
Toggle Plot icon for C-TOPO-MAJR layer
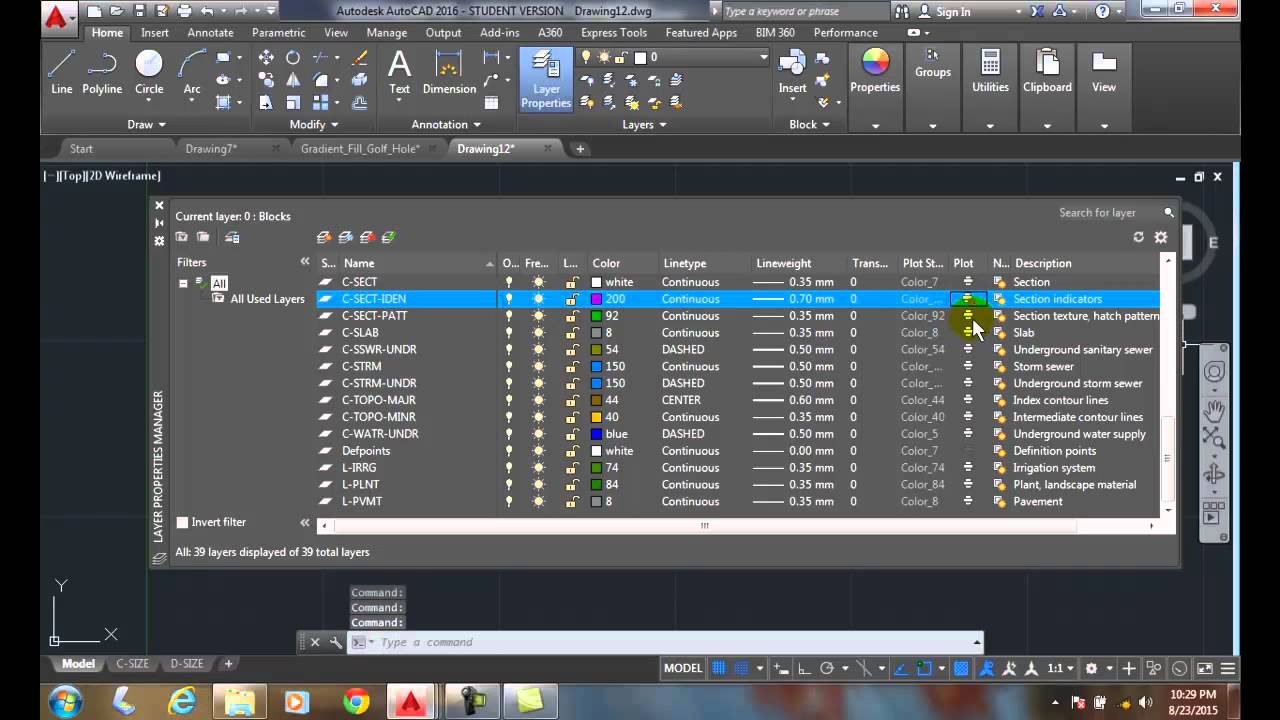click(x=967, y=400)
